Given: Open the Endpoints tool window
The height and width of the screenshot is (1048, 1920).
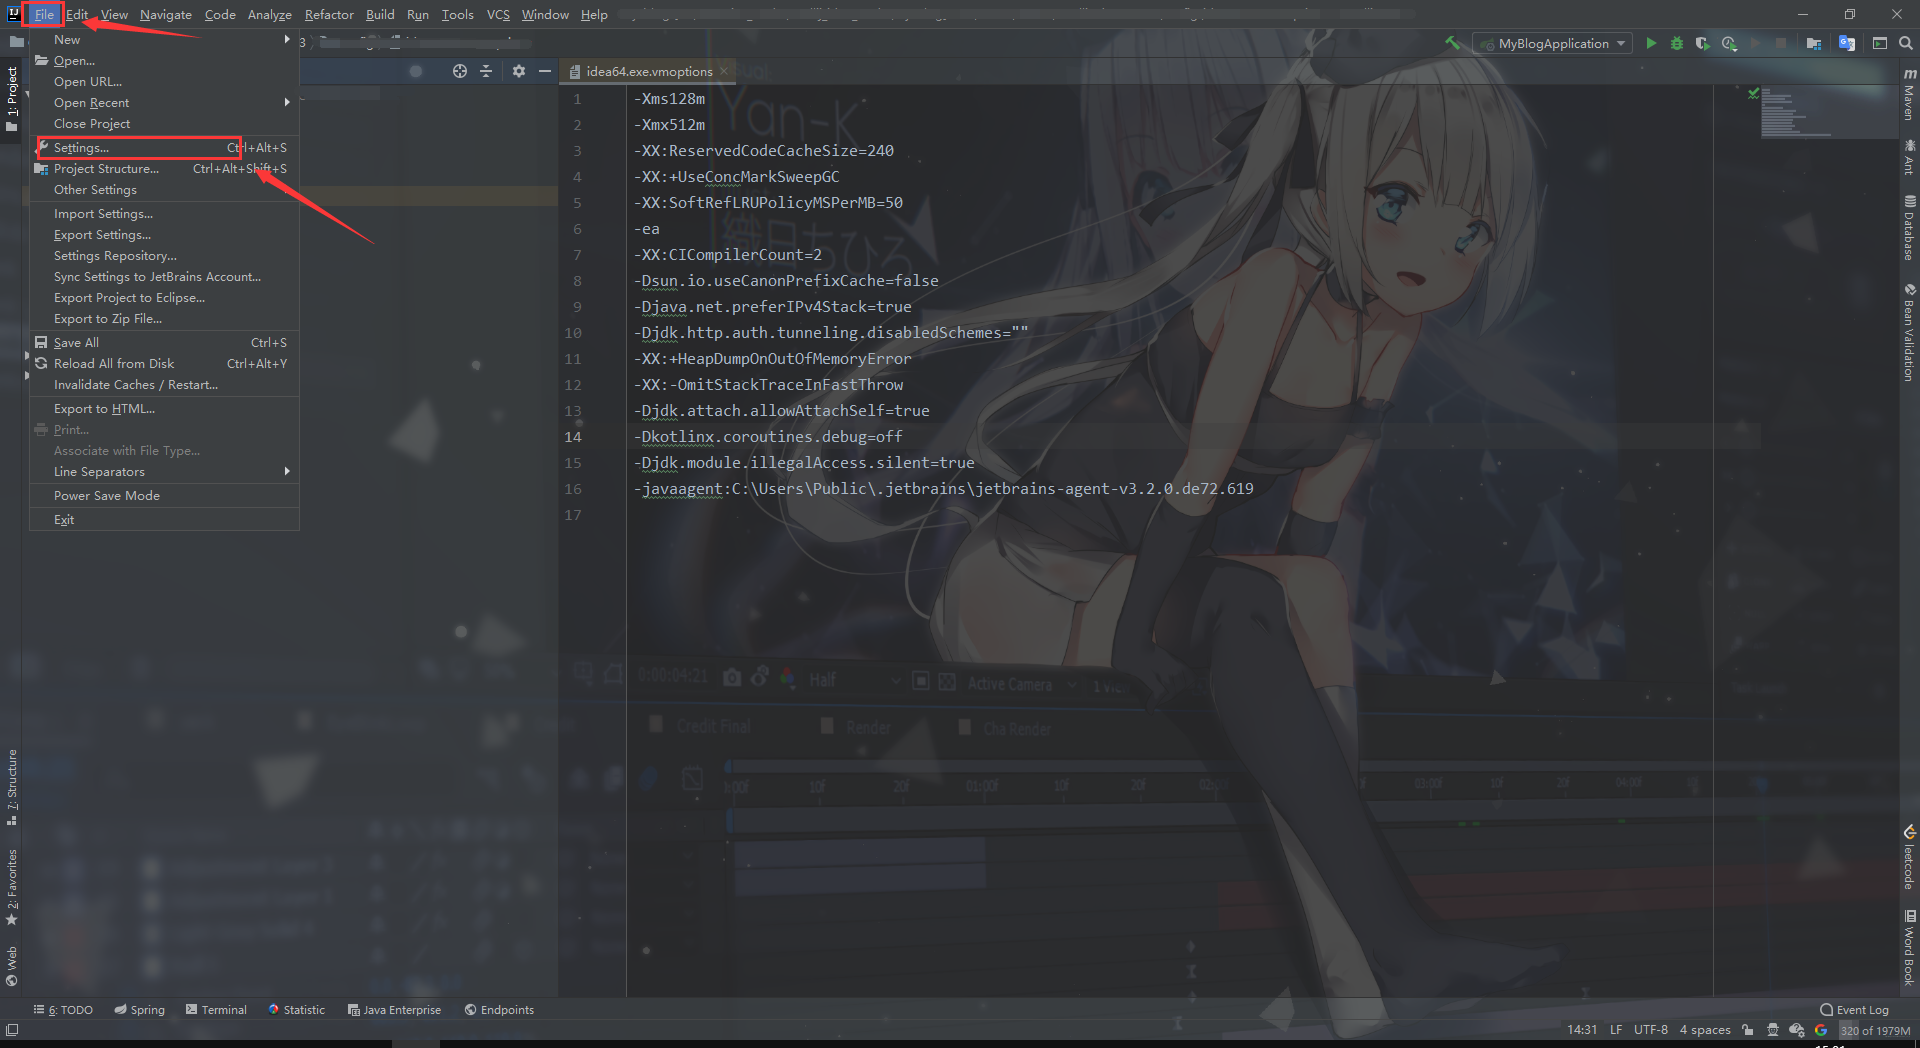Looking at the screenshot, I should [499, 1010].
